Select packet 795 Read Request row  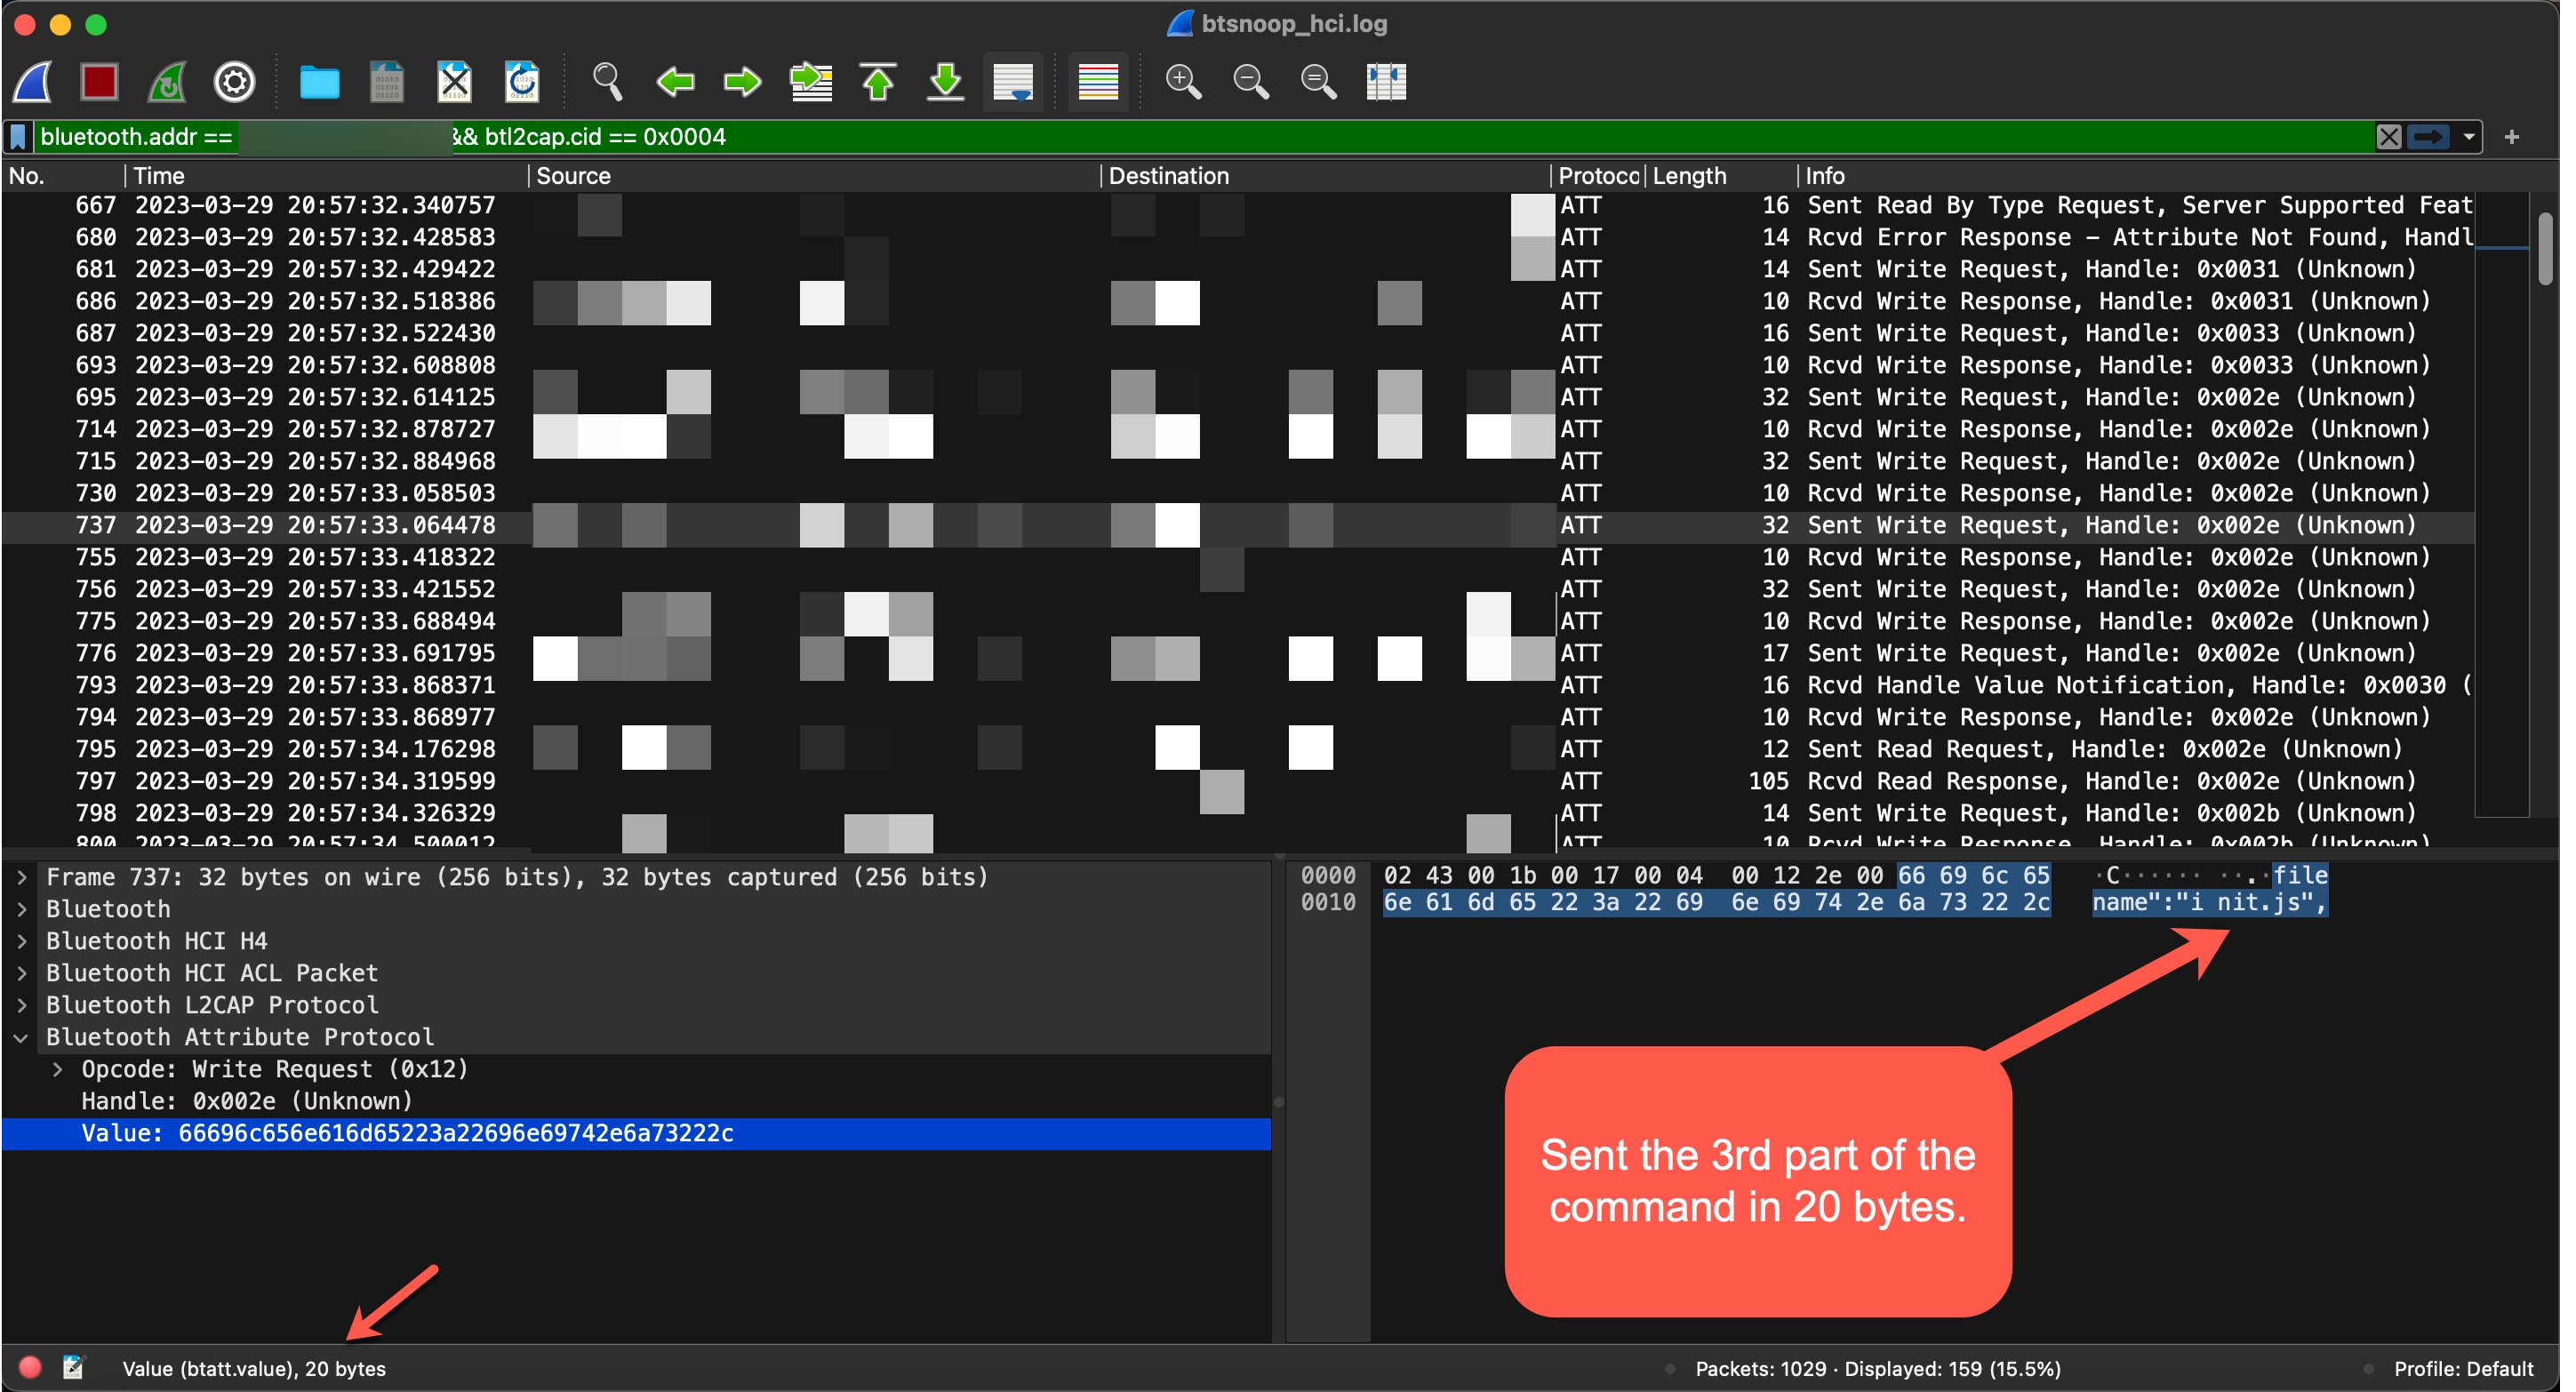[x=1238, y=749]
